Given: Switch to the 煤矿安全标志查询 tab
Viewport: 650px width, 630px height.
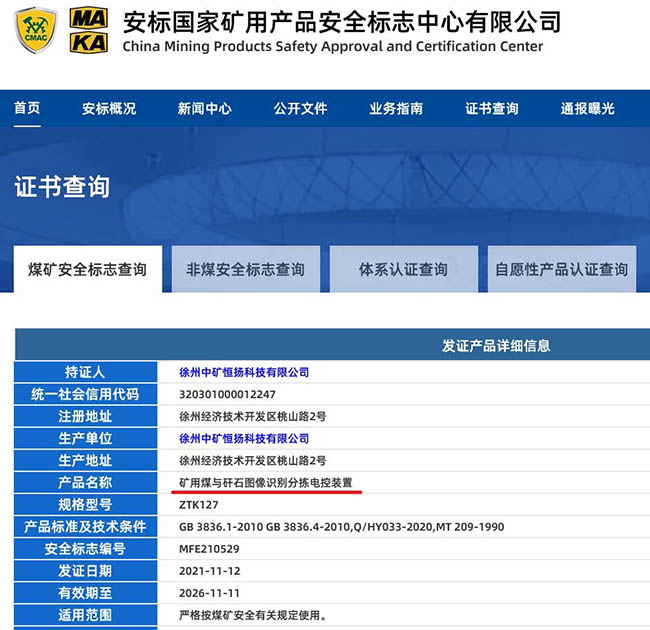Looking at the screenshot, I should pyautogui.click(x=87, y=269).
